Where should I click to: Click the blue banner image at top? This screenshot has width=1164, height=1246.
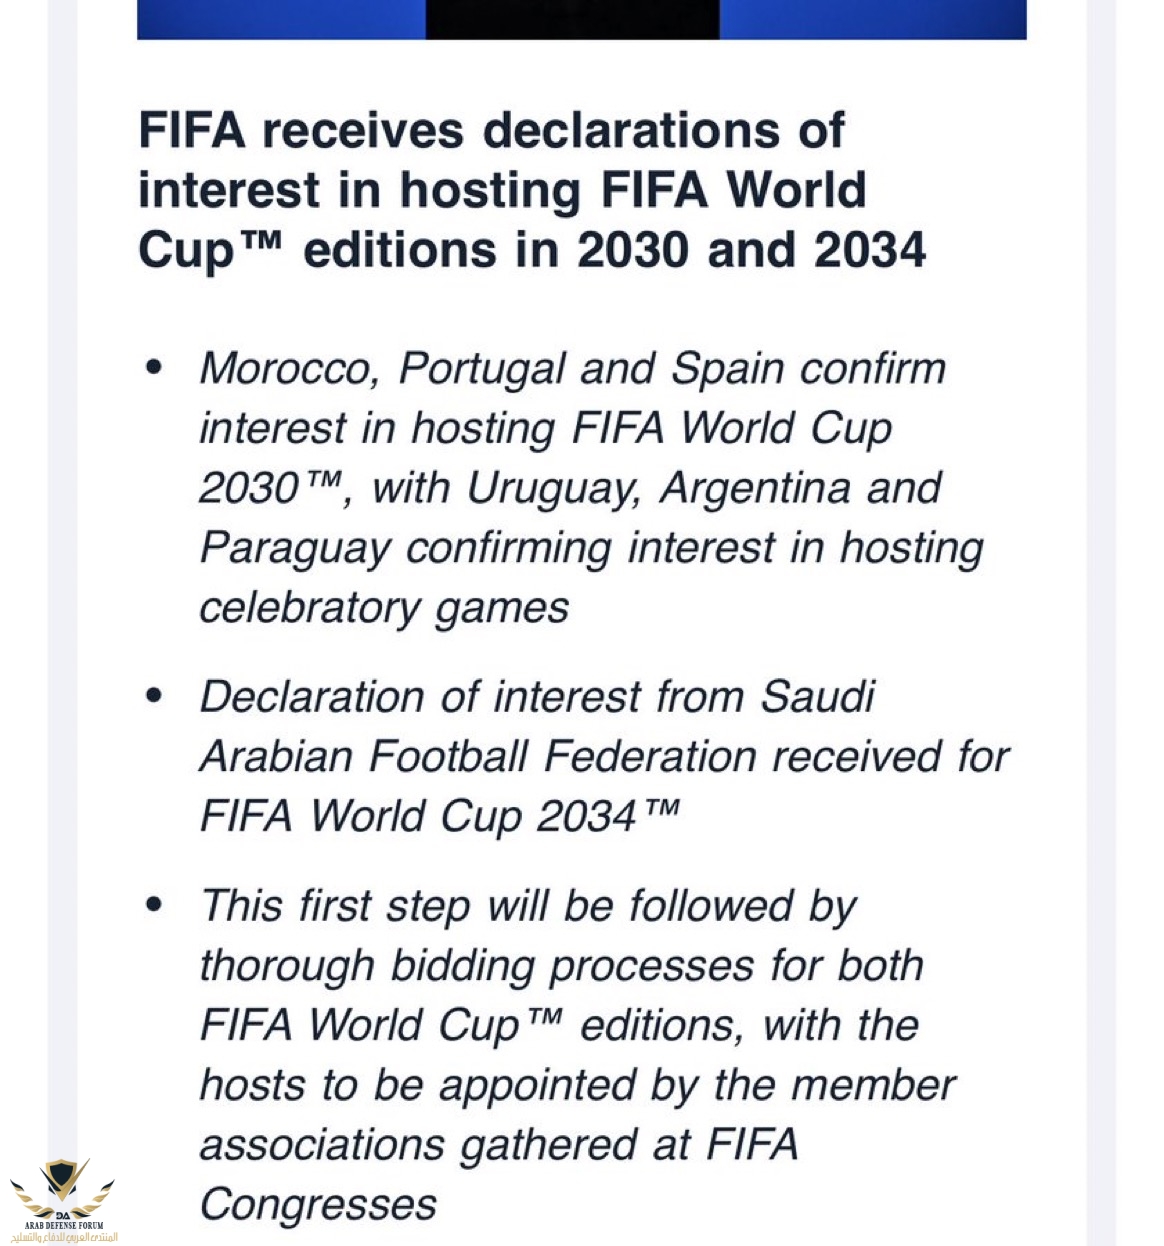[x=581, y=19]
